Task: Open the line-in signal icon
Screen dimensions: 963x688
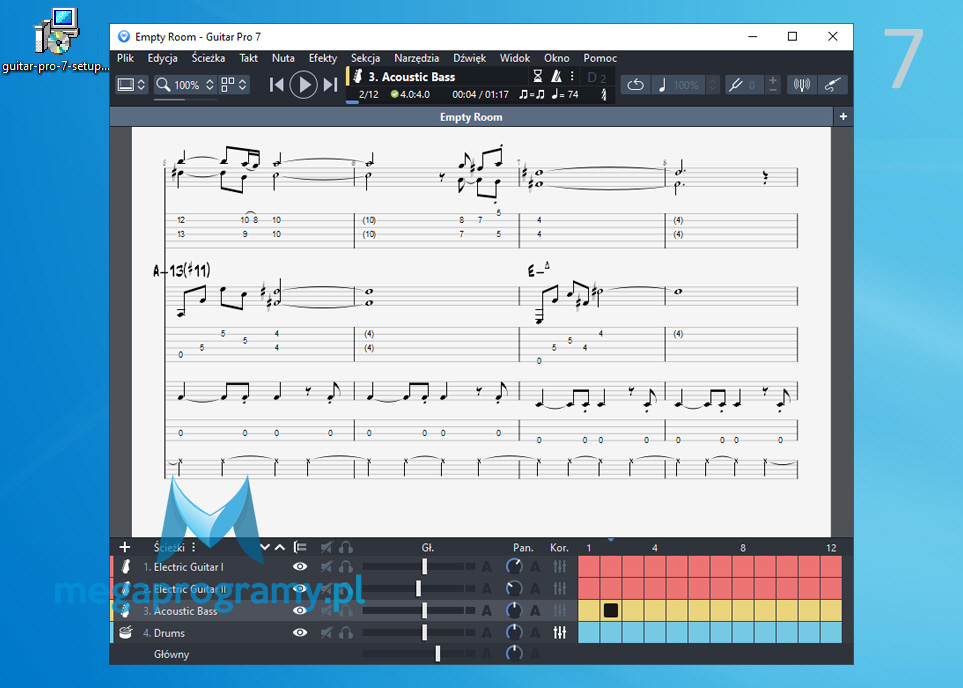Action: 802,85
